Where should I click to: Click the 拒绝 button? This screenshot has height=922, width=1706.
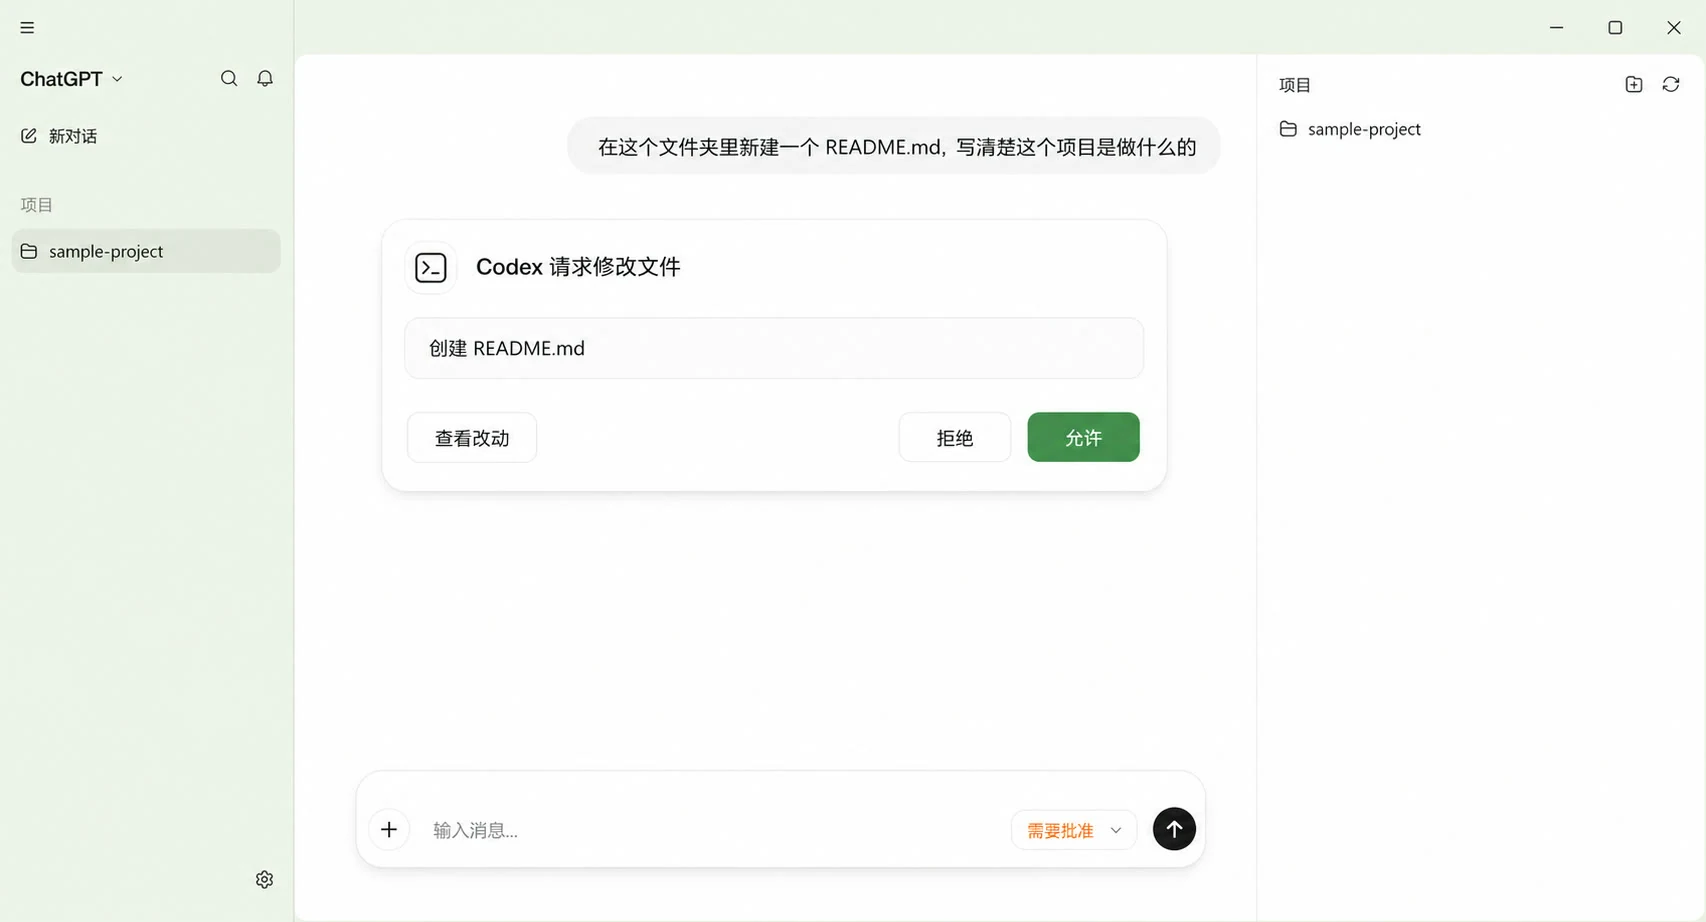pyautogui.click(x=954, y=437)
